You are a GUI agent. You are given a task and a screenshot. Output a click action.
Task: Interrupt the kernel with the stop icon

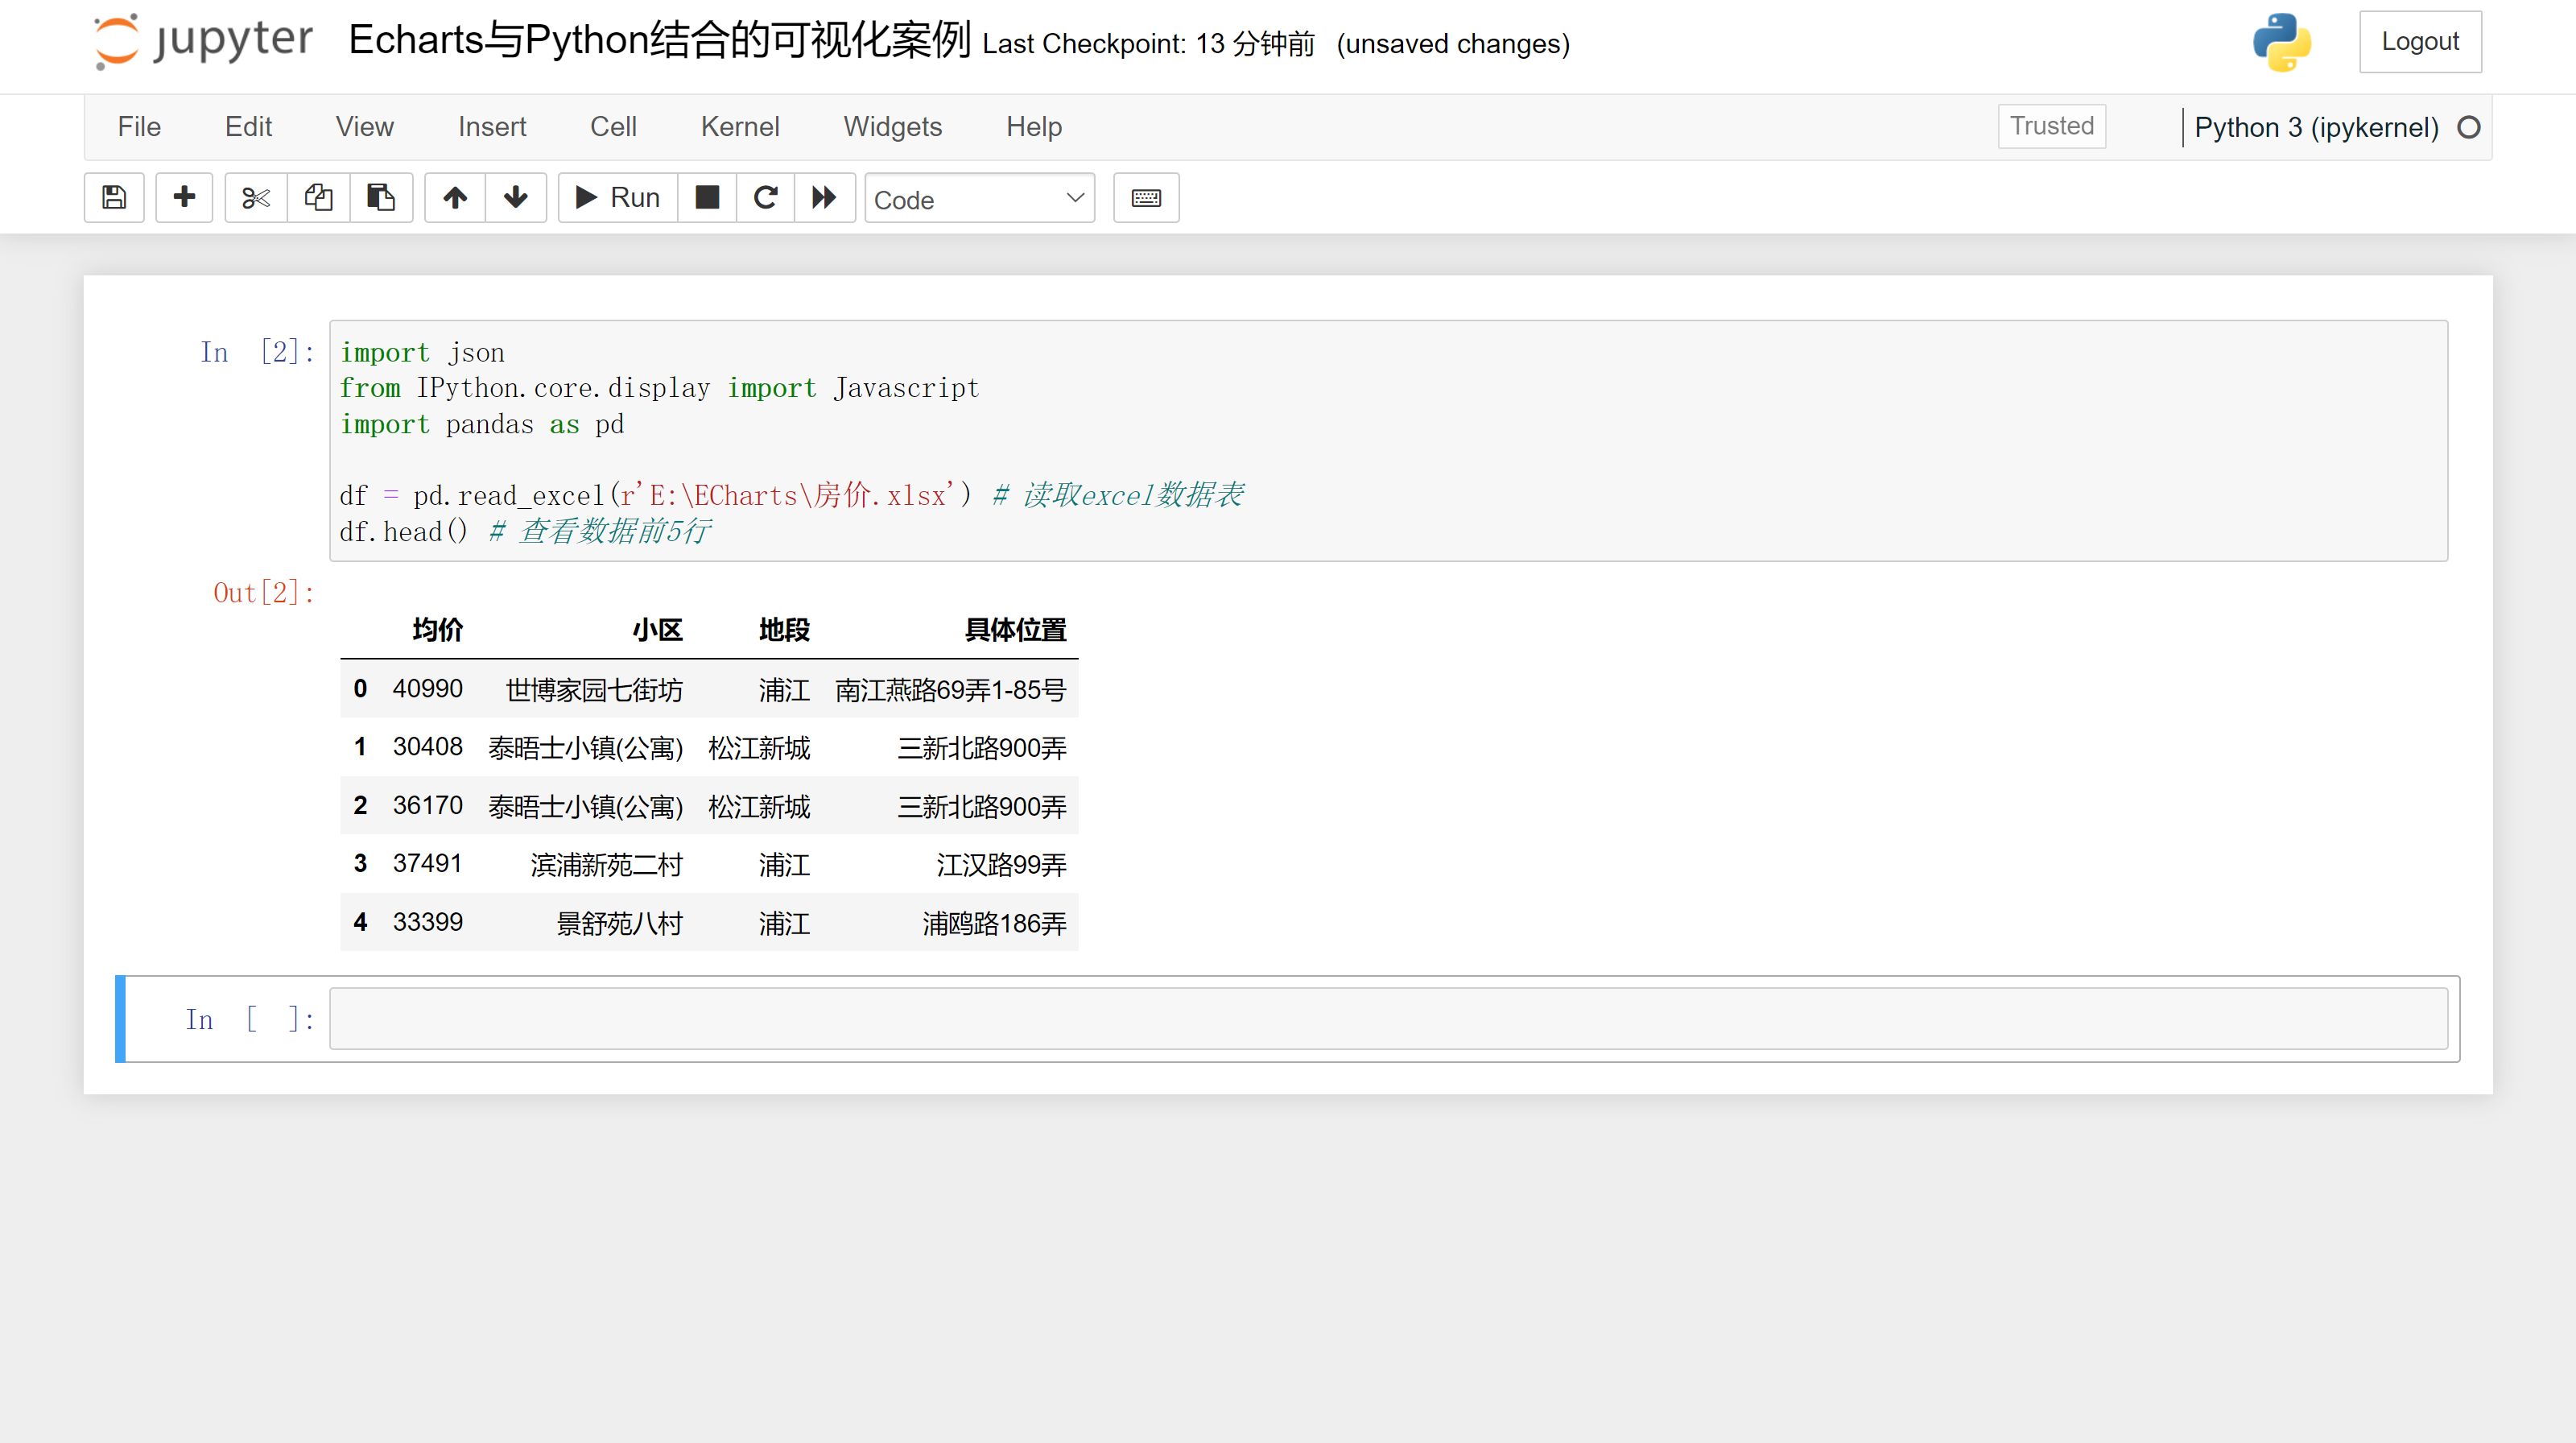pos(707,197)
